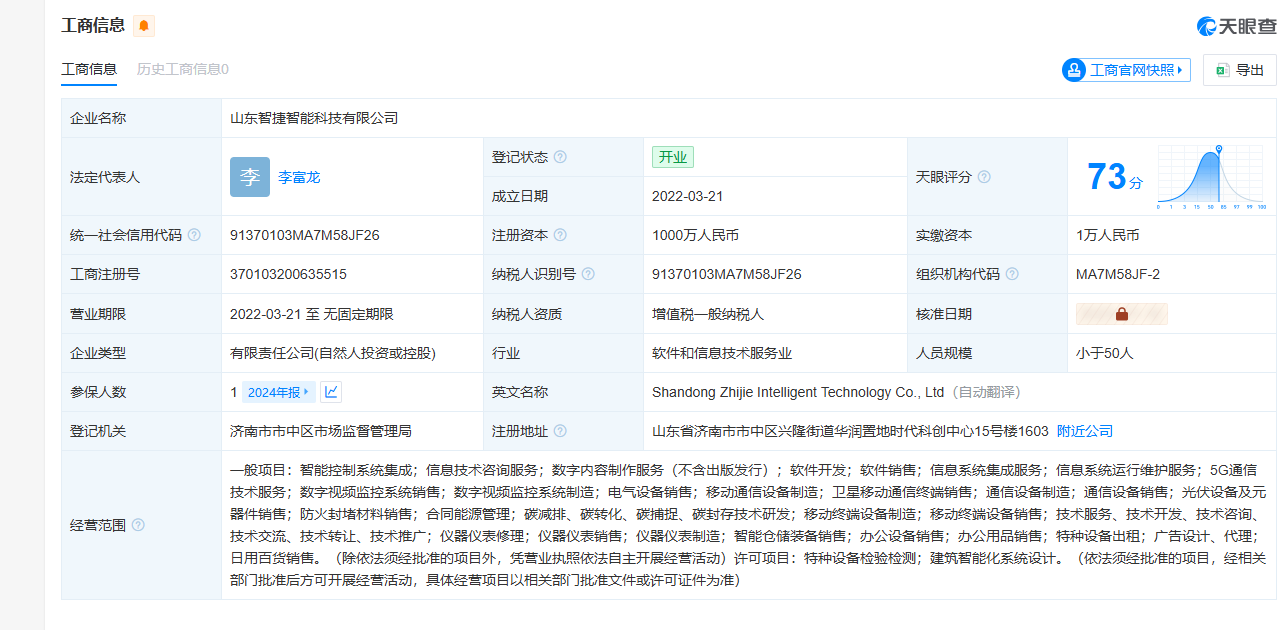
Task: Select paid-in capital 1万人民币
Action: coord(1107,235)
